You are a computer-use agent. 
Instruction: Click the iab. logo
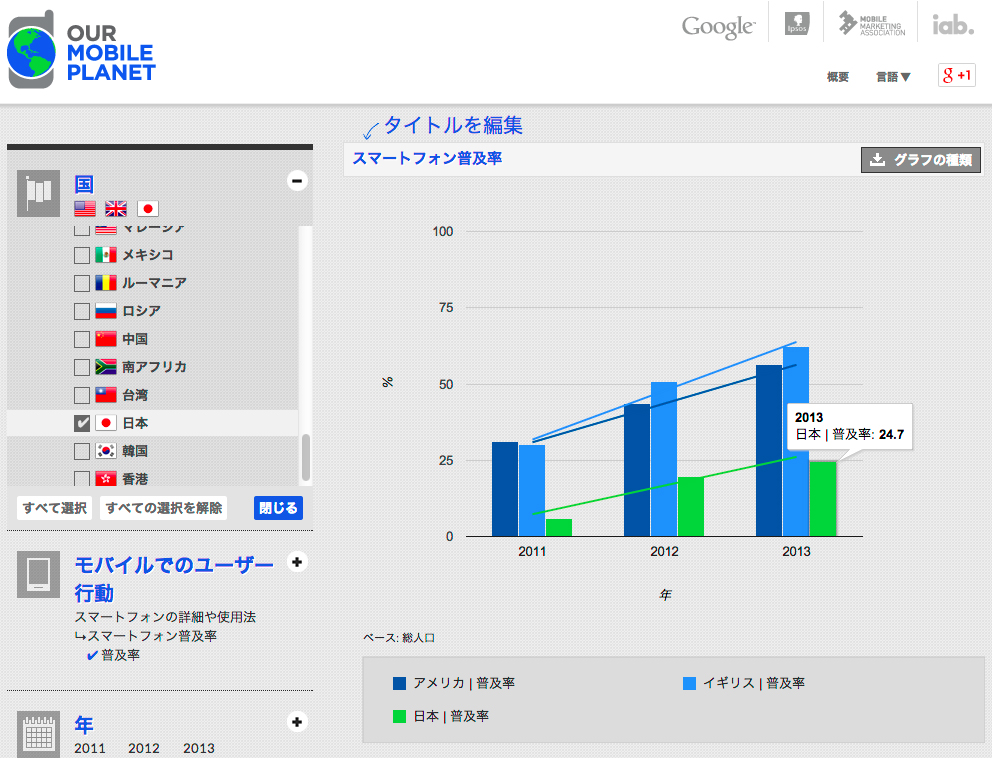[x=953, y=25]
